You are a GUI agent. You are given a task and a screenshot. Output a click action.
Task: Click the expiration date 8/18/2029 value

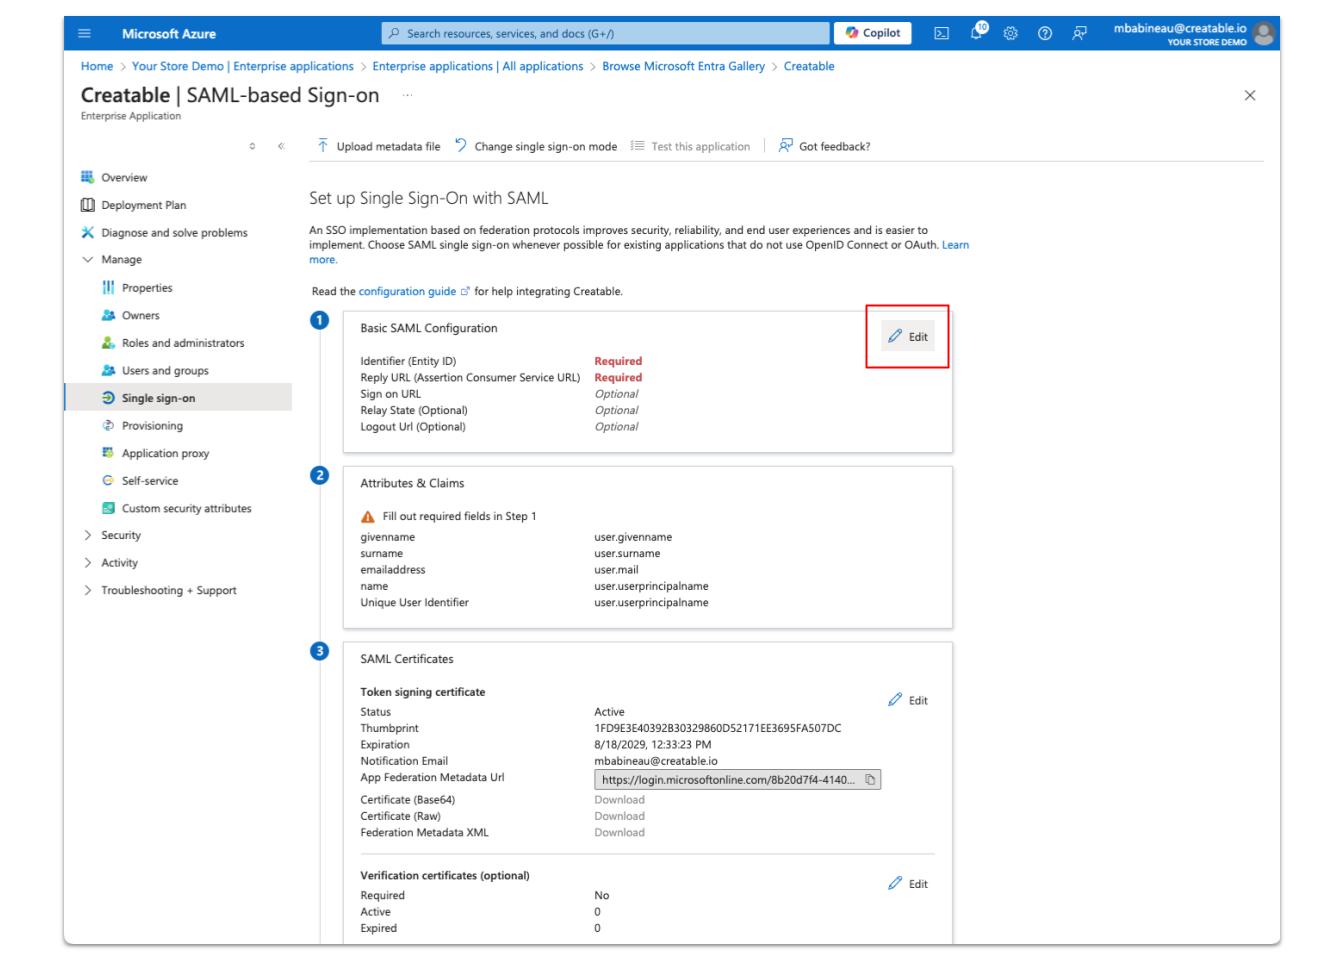point(653,745)
